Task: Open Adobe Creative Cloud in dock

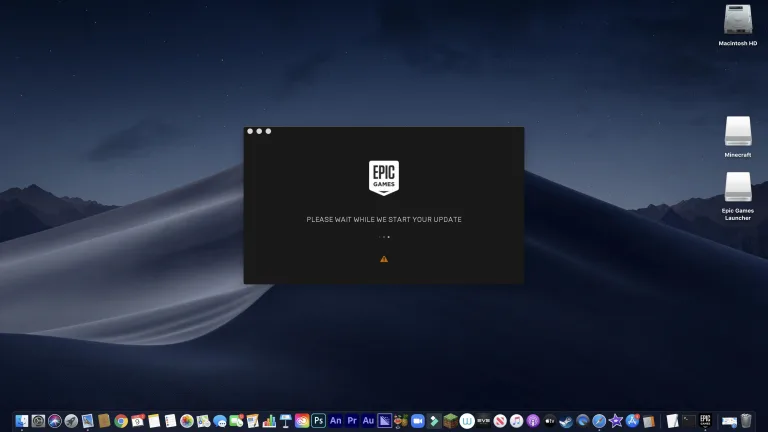Action: 302,421
